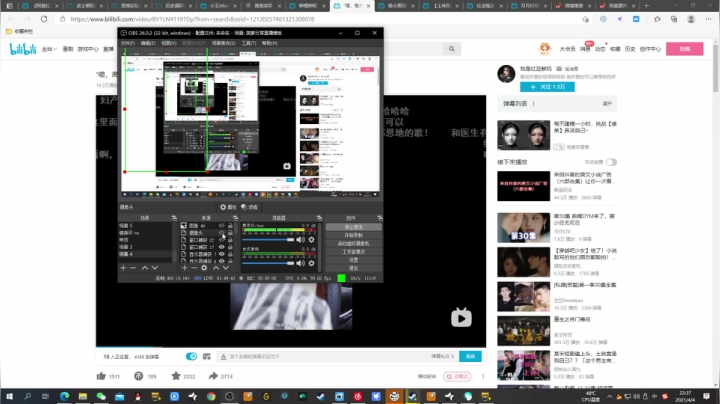Follow the uploader with the 关注 button

tap(547, 87)
